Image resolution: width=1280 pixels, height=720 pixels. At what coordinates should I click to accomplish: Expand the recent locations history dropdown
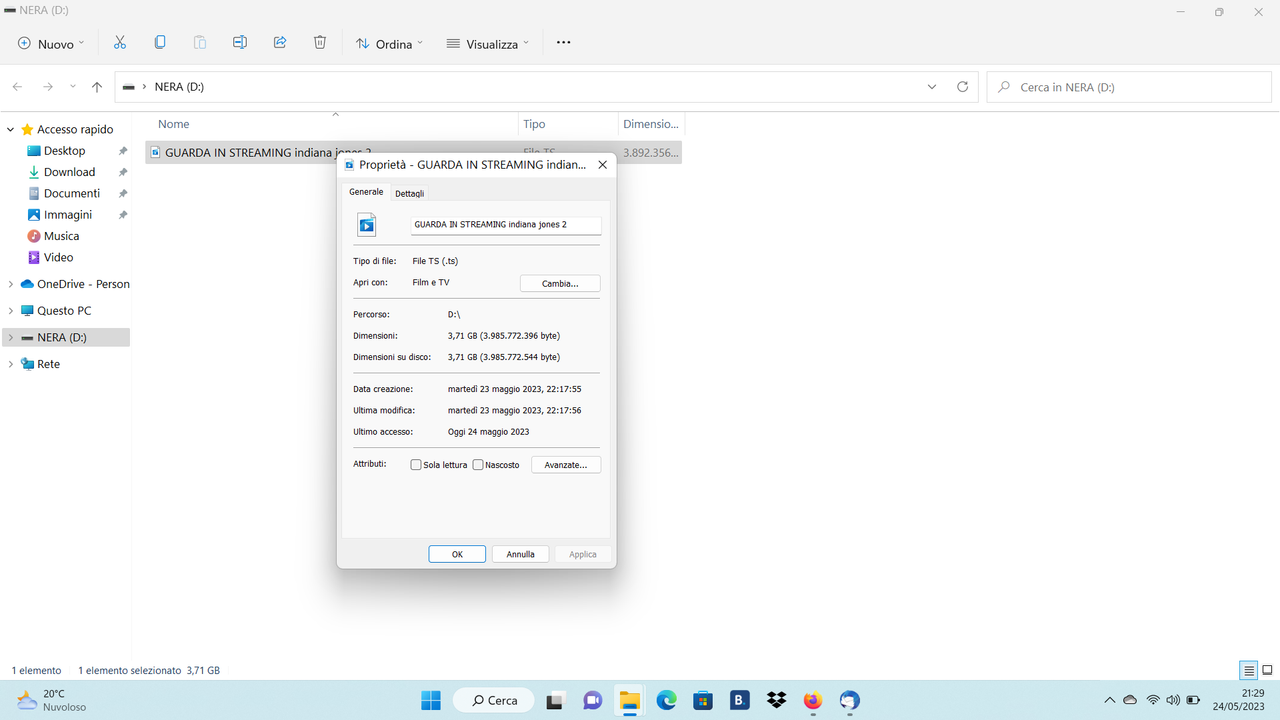[72, 87]
